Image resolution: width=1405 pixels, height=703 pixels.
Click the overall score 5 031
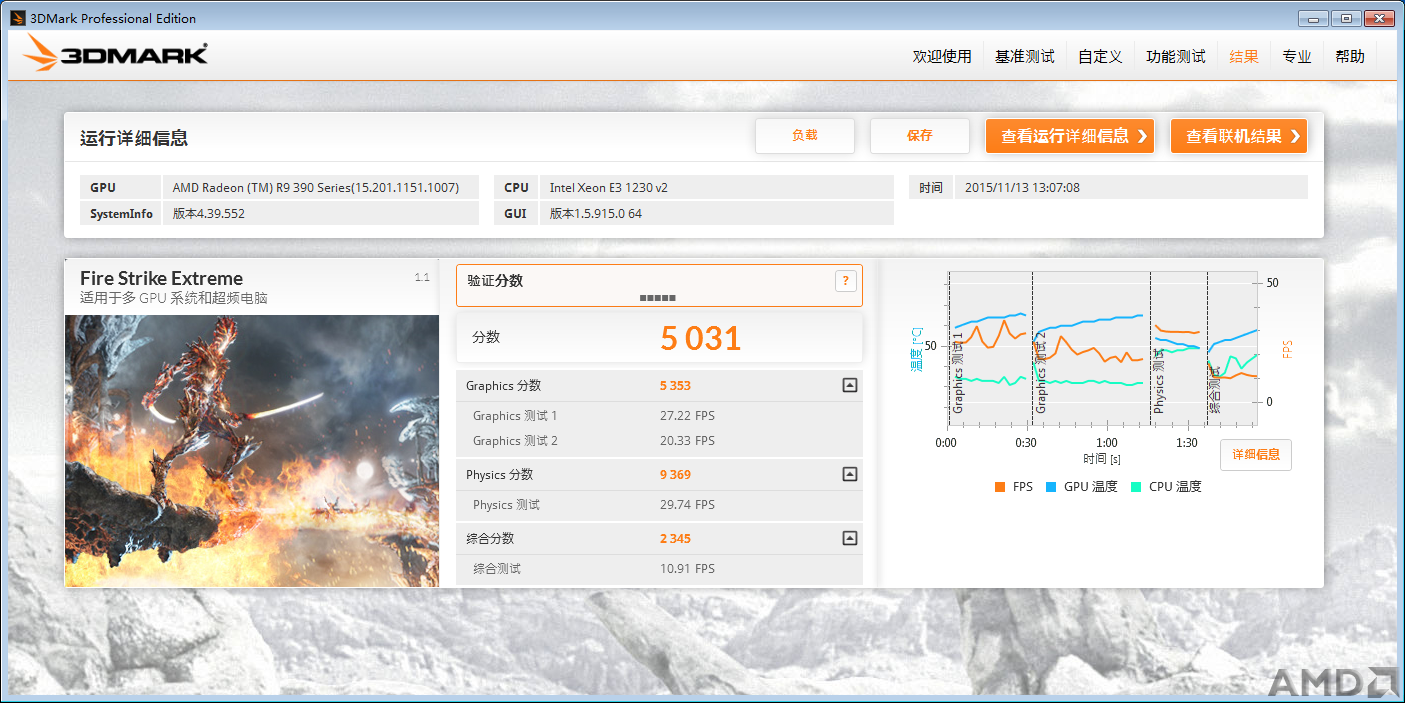click(x=700, y=338)
